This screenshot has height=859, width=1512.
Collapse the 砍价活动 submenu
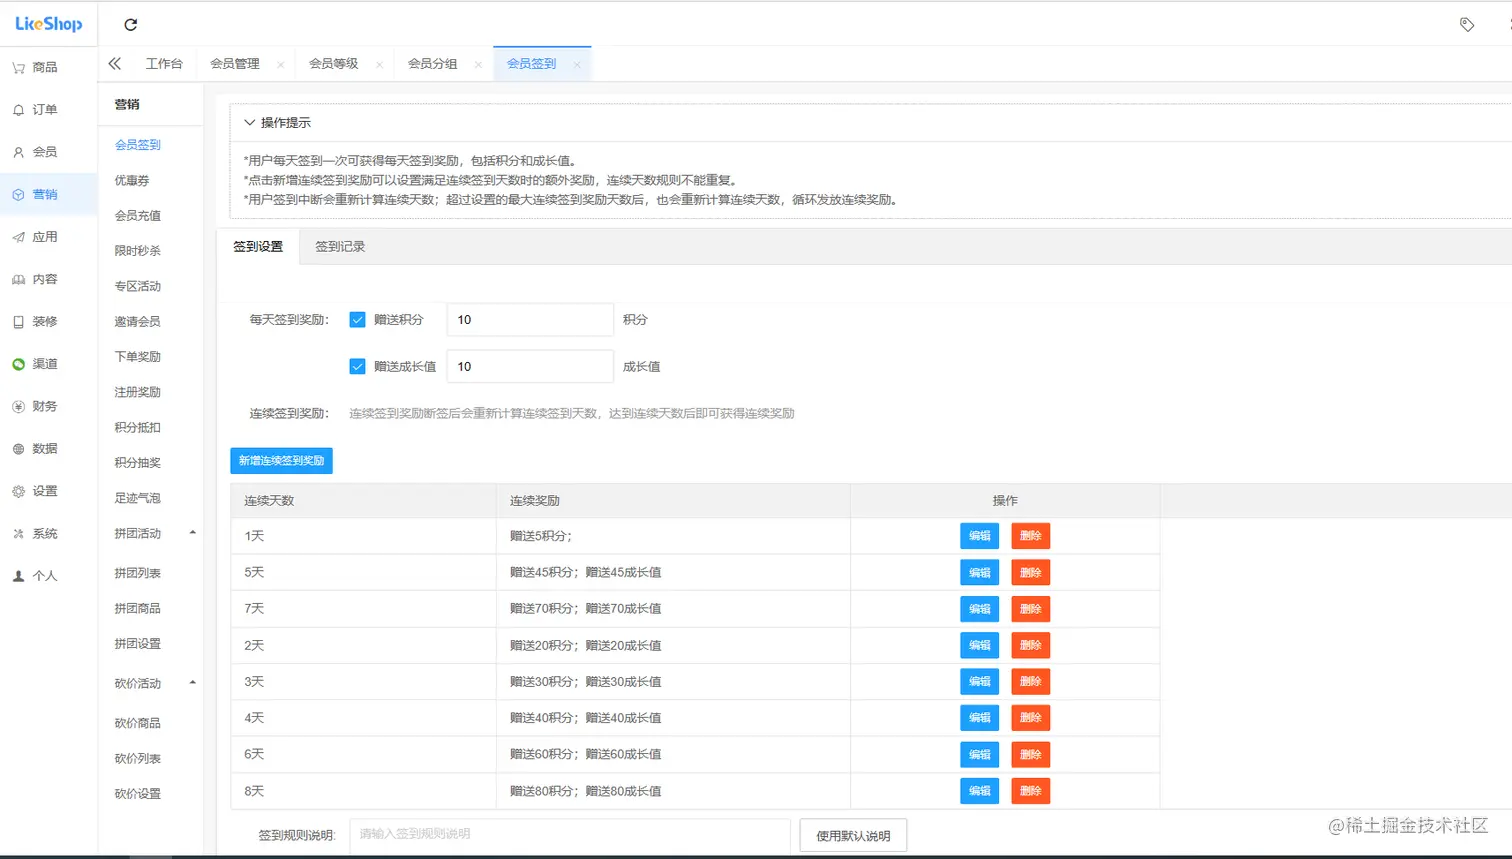click(193, 683)
